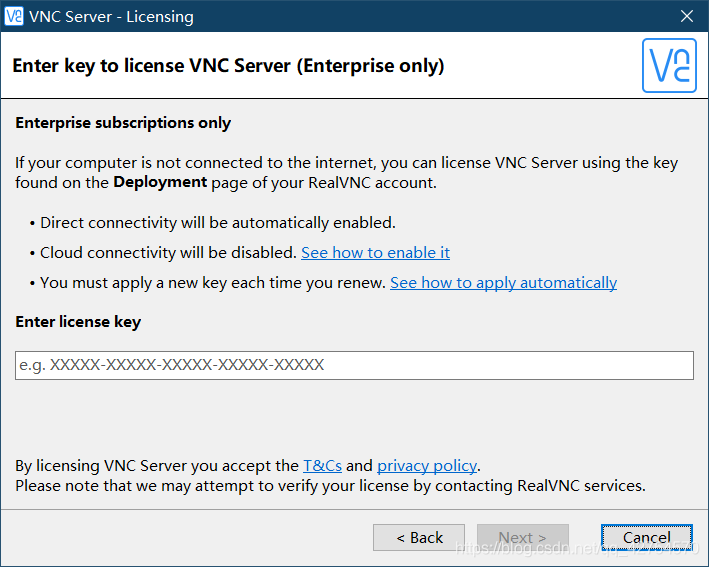Click the Next button
The height and width of the screenshot is (567, 709).
tap(523, 538)
